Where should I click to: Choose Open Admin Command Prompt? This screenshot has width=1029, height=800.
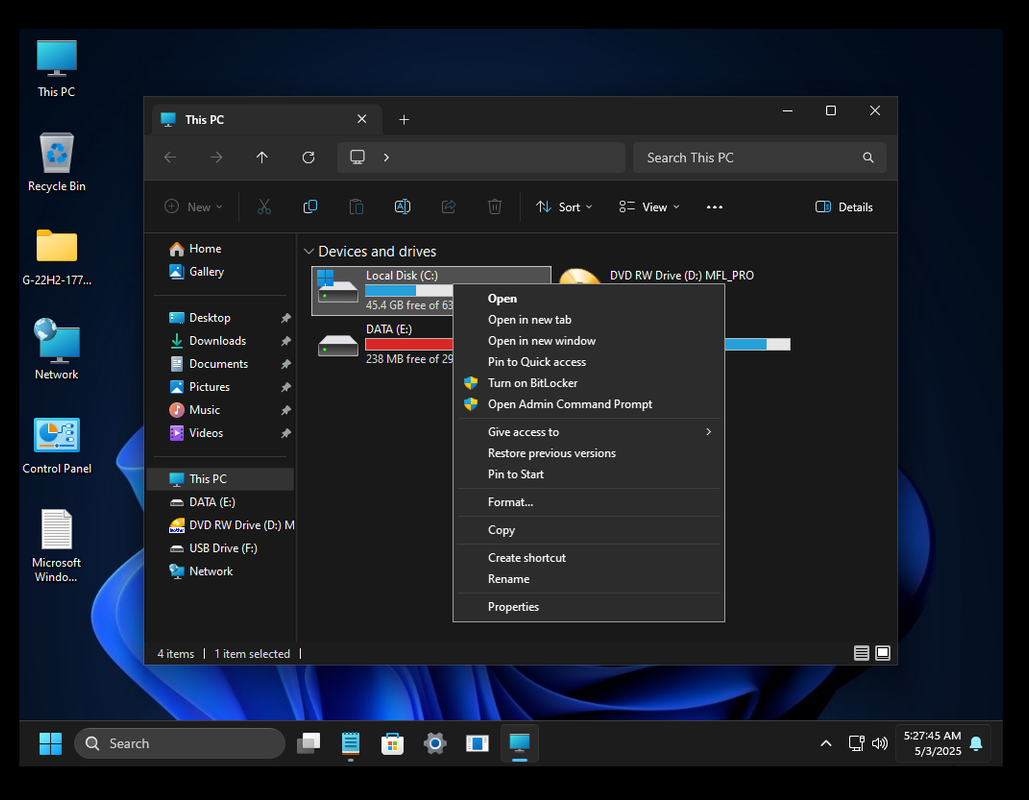point(589,404)
